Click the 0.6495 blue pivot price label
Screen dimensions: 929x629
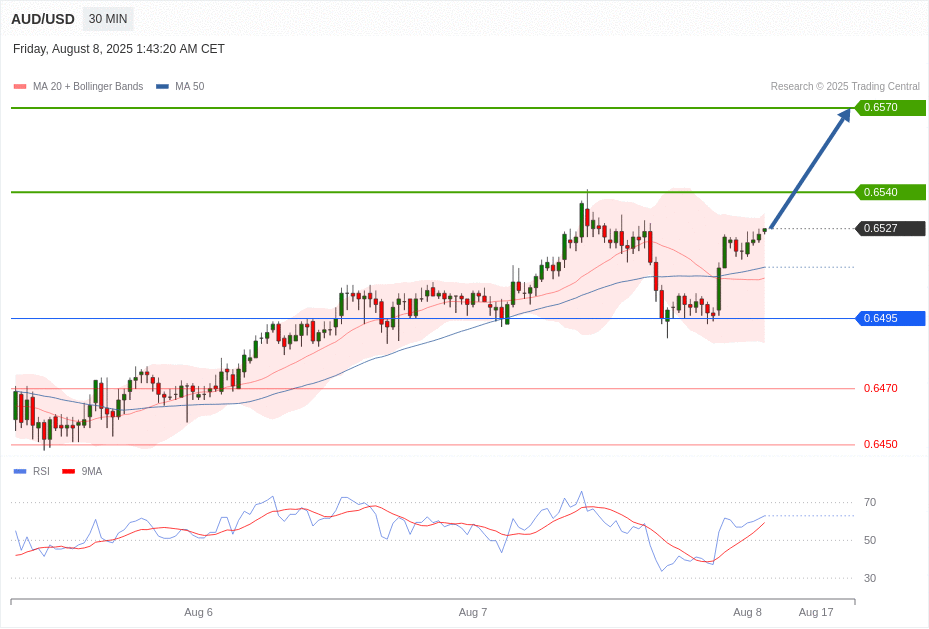[x=890, y=318]
